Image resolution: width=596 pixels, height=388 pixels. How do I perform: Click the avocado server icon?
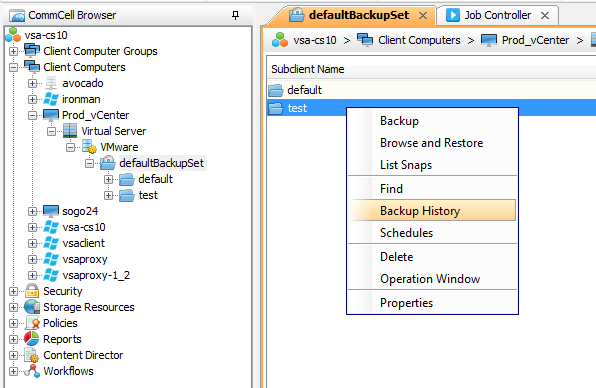pos(51,83)
